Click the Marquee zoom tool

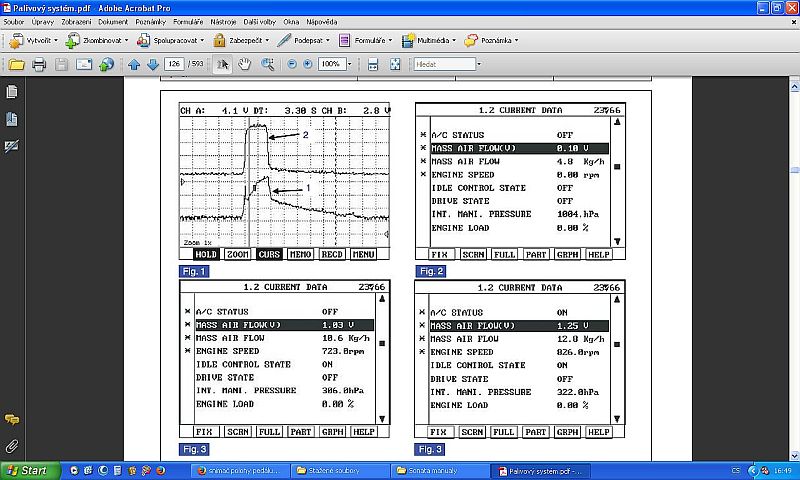[x=268, y=65]
